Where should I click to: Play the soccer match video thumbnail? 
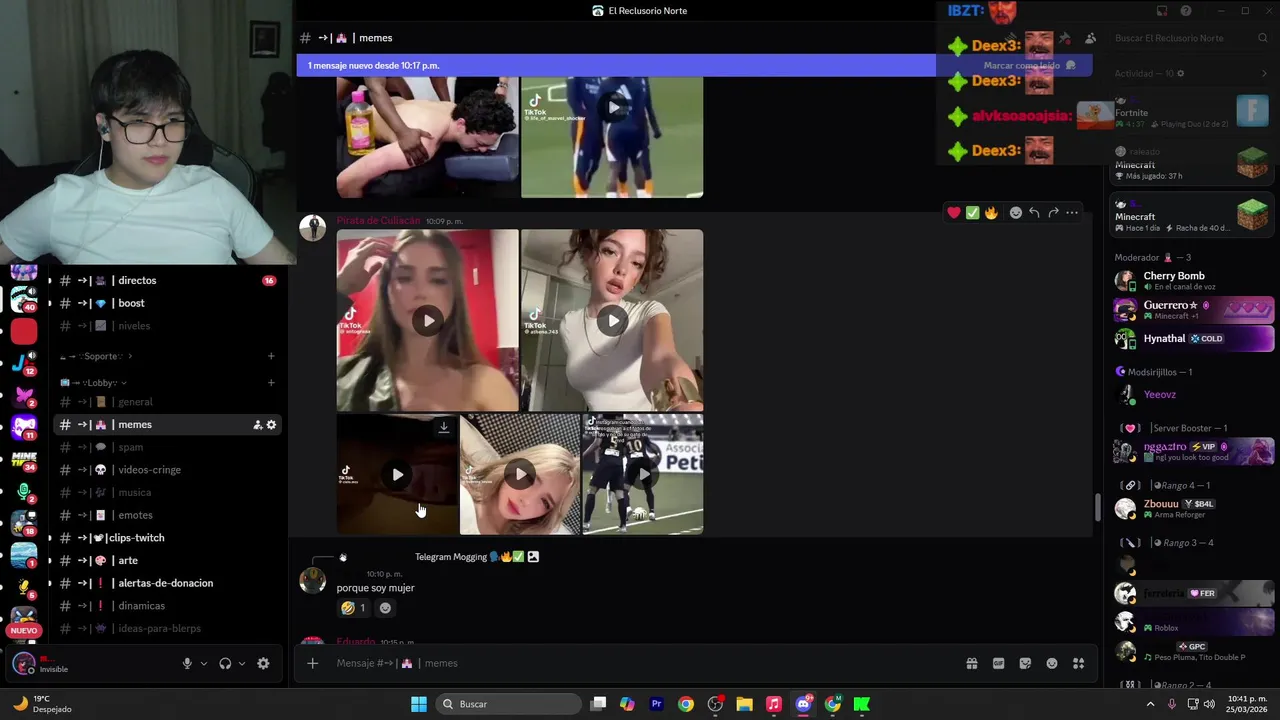pyautogui.click(x=643, y=475)
